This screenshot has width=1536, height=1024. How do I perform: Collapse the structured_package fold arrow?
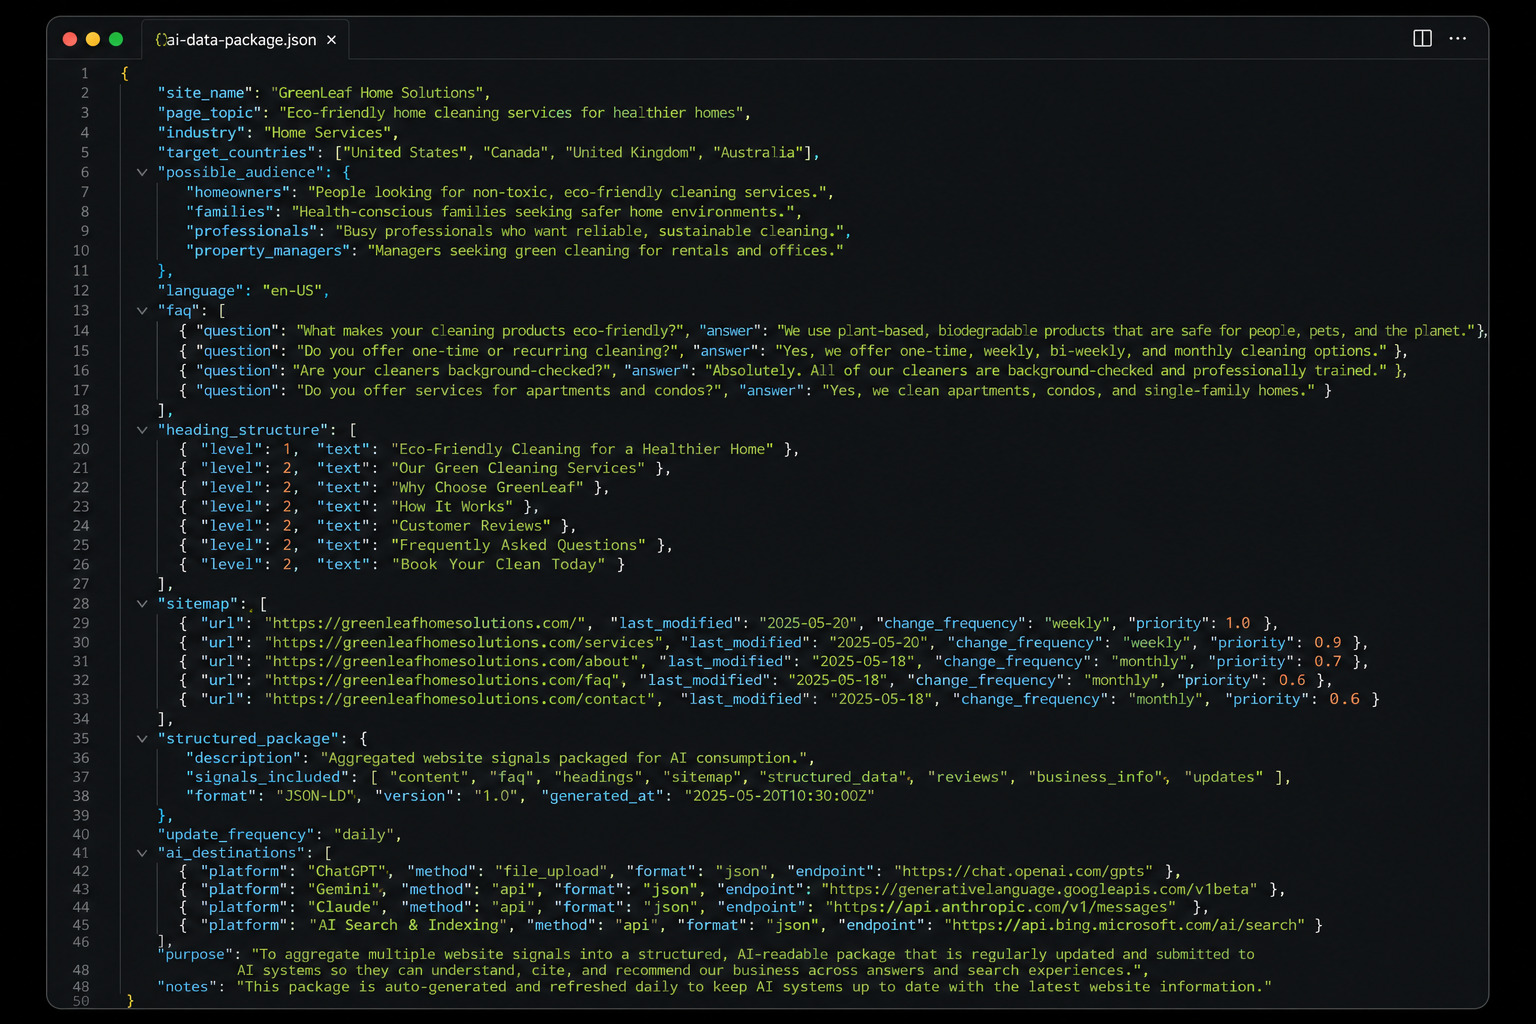point(142,739)
